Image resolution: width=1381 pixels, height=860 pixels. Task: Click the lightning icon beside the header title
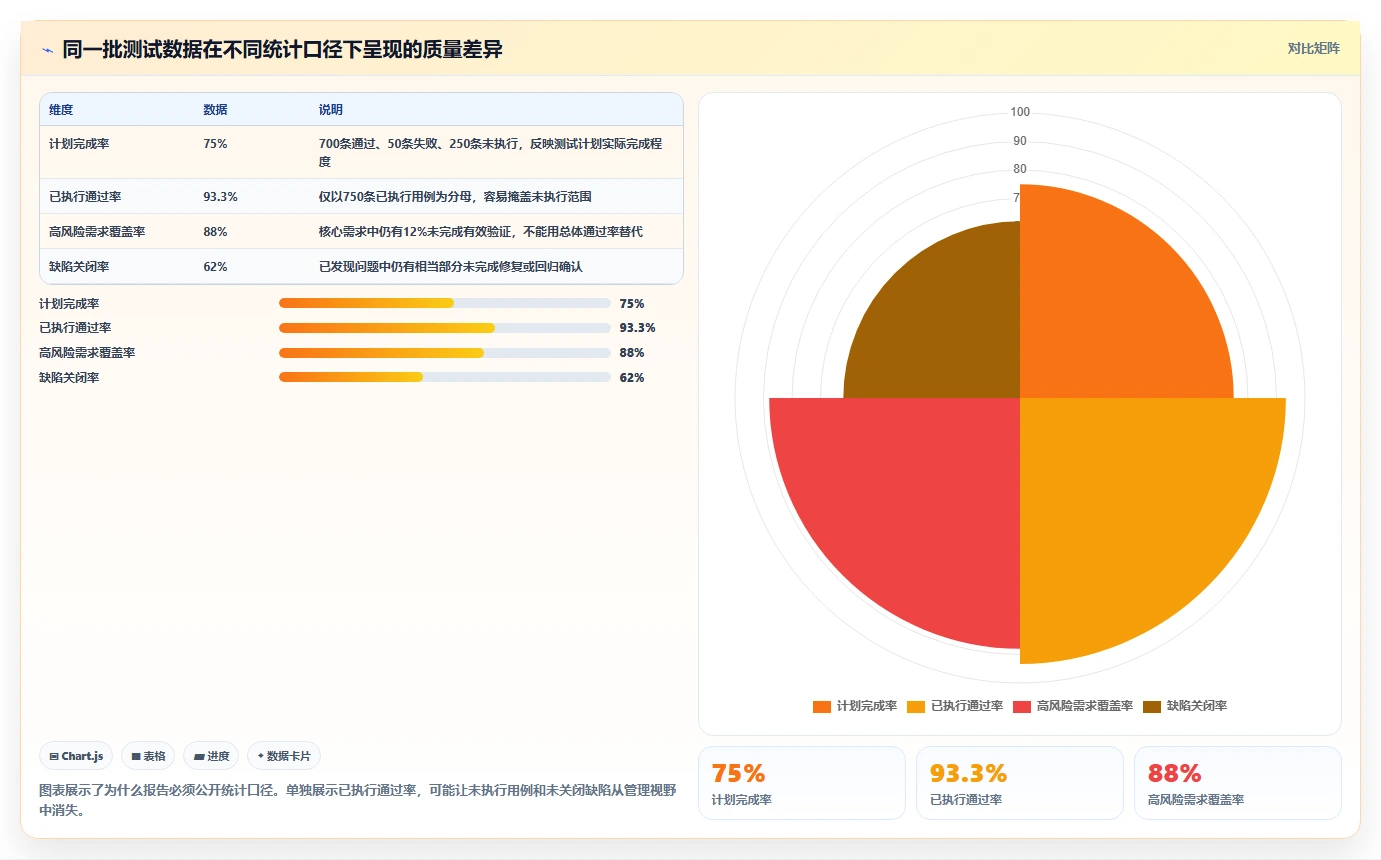[47, 50]
